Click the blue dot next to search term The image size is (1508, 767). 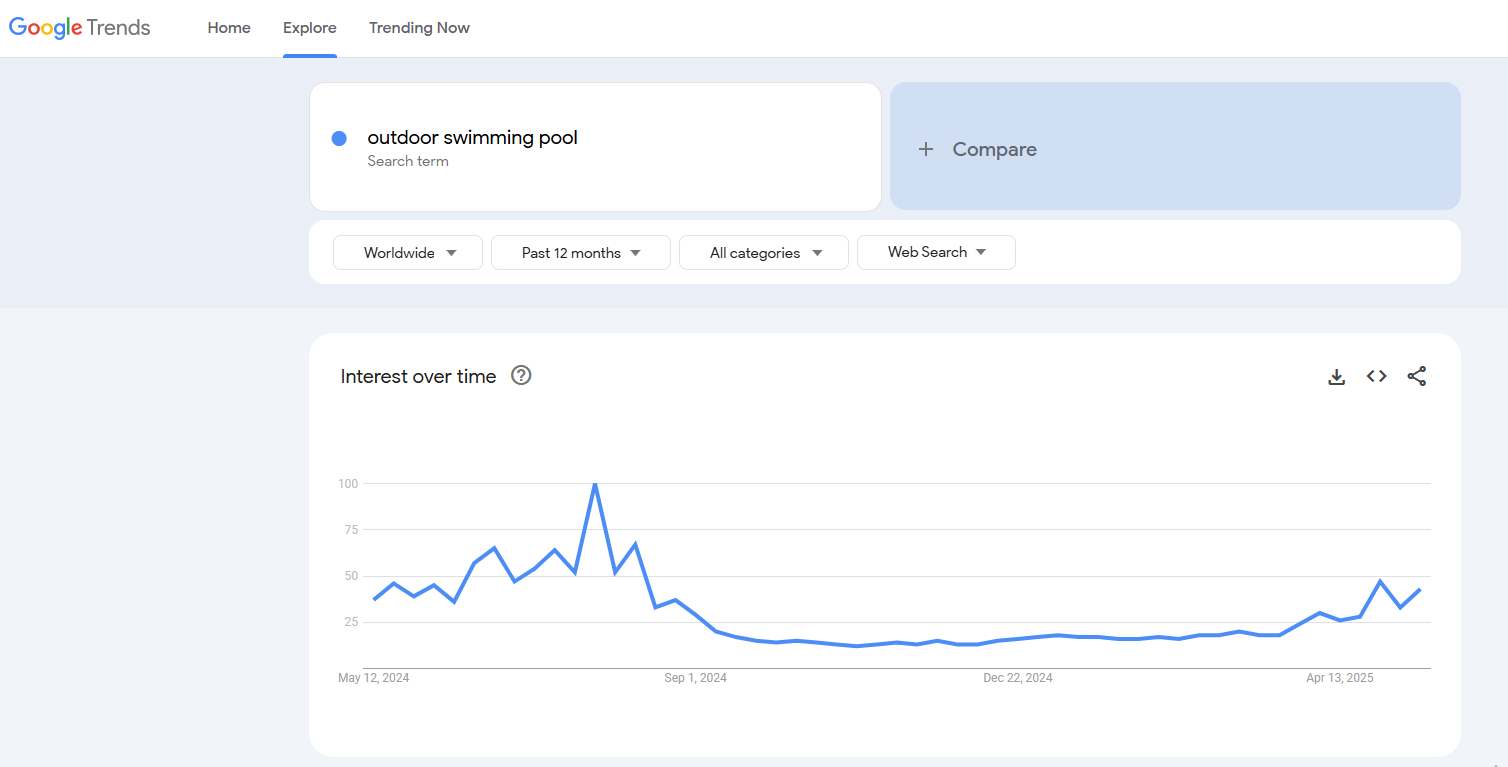[339, 138]
